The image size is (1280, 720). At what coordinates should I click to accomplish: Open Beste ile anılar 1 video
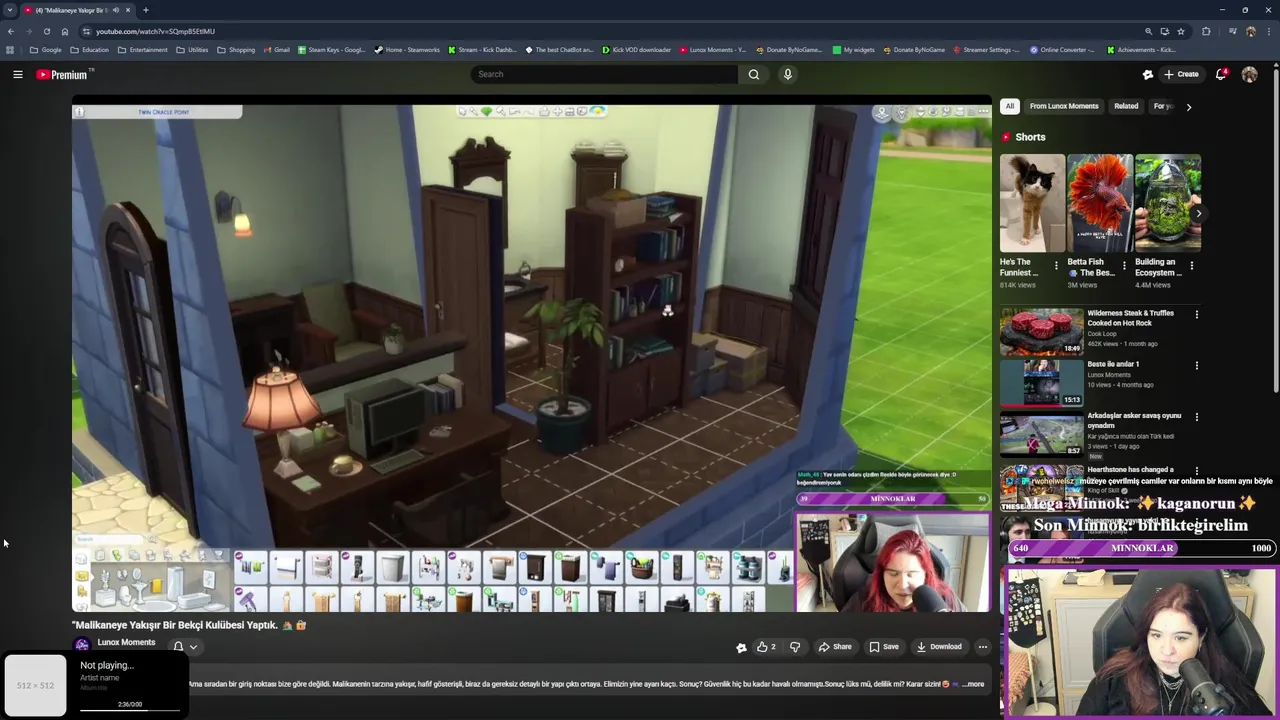point(1041,383)
